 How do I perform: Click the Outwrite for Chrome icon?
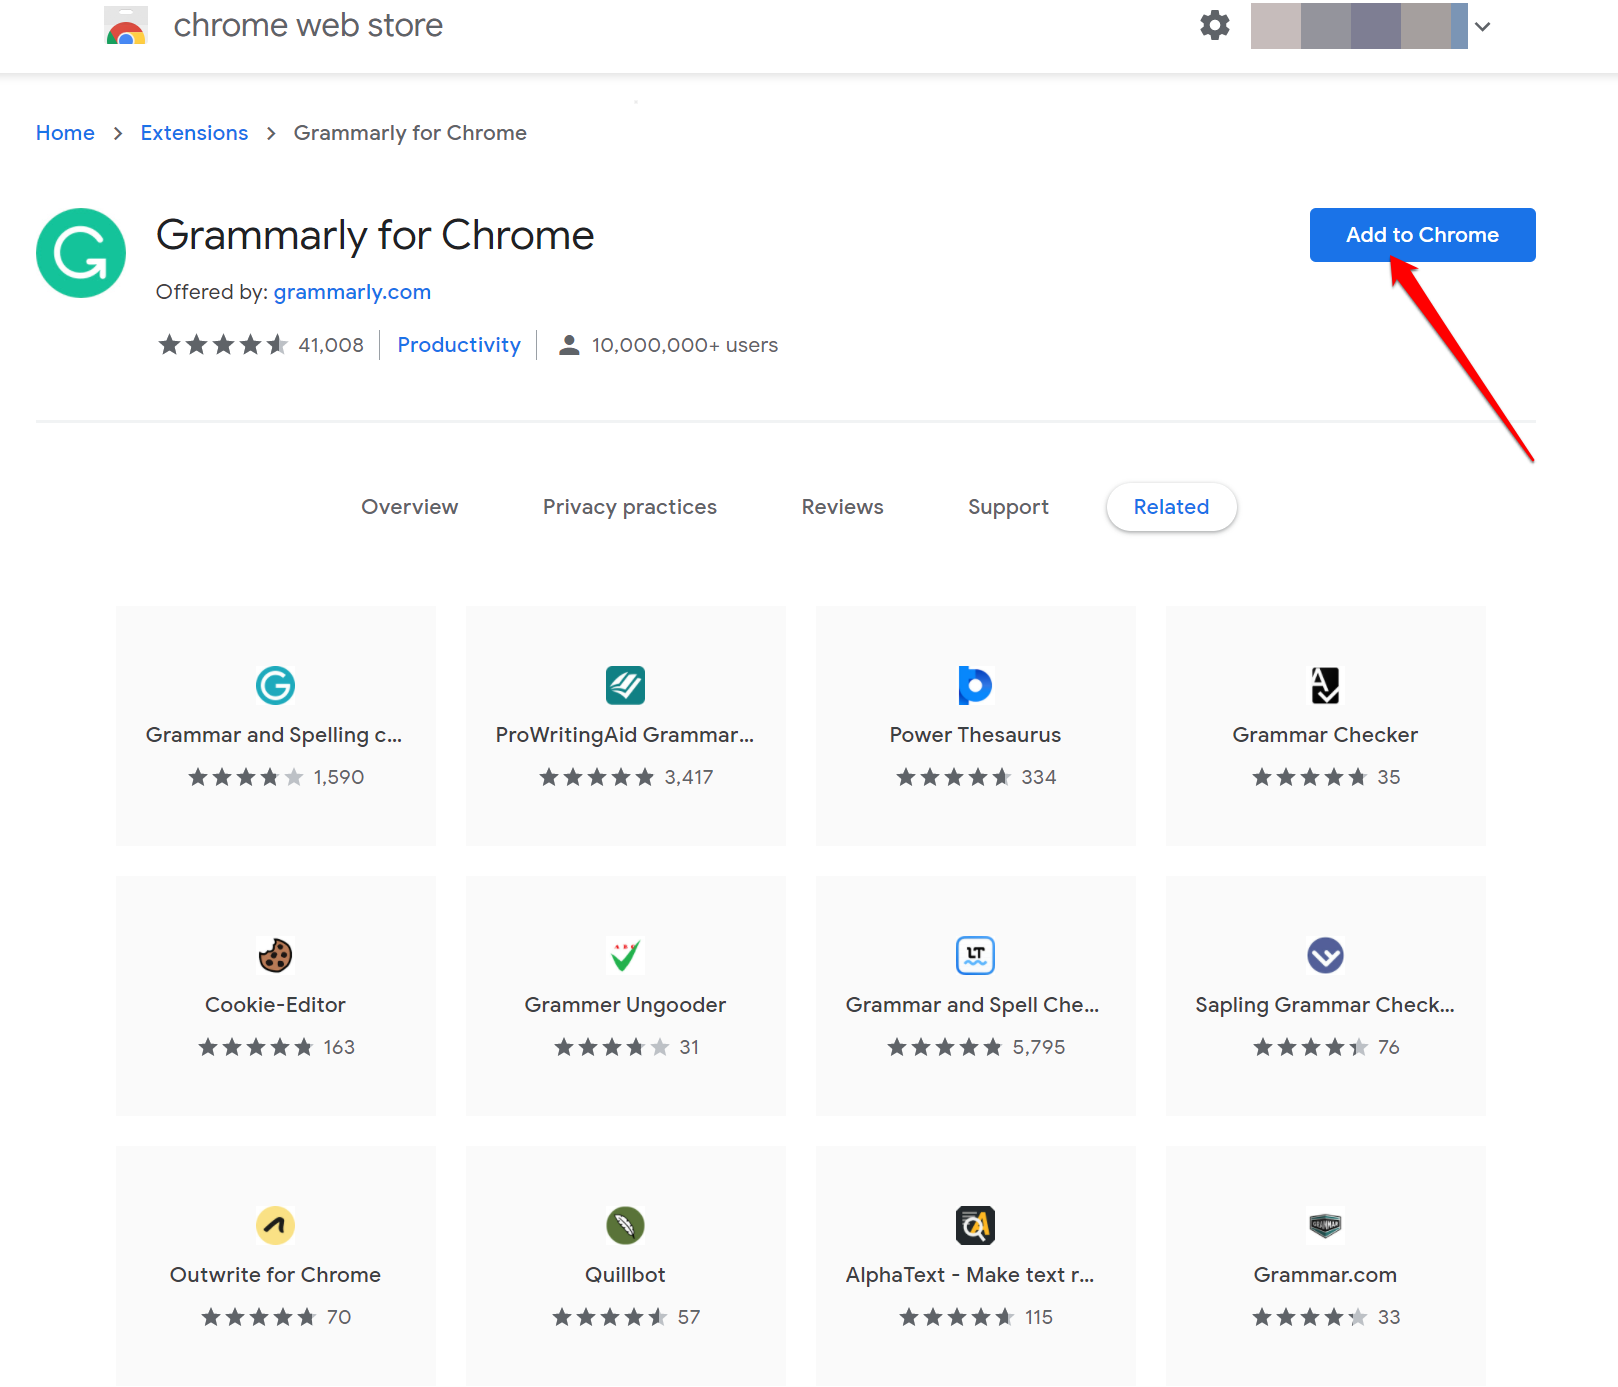[x=275, y=1225]
